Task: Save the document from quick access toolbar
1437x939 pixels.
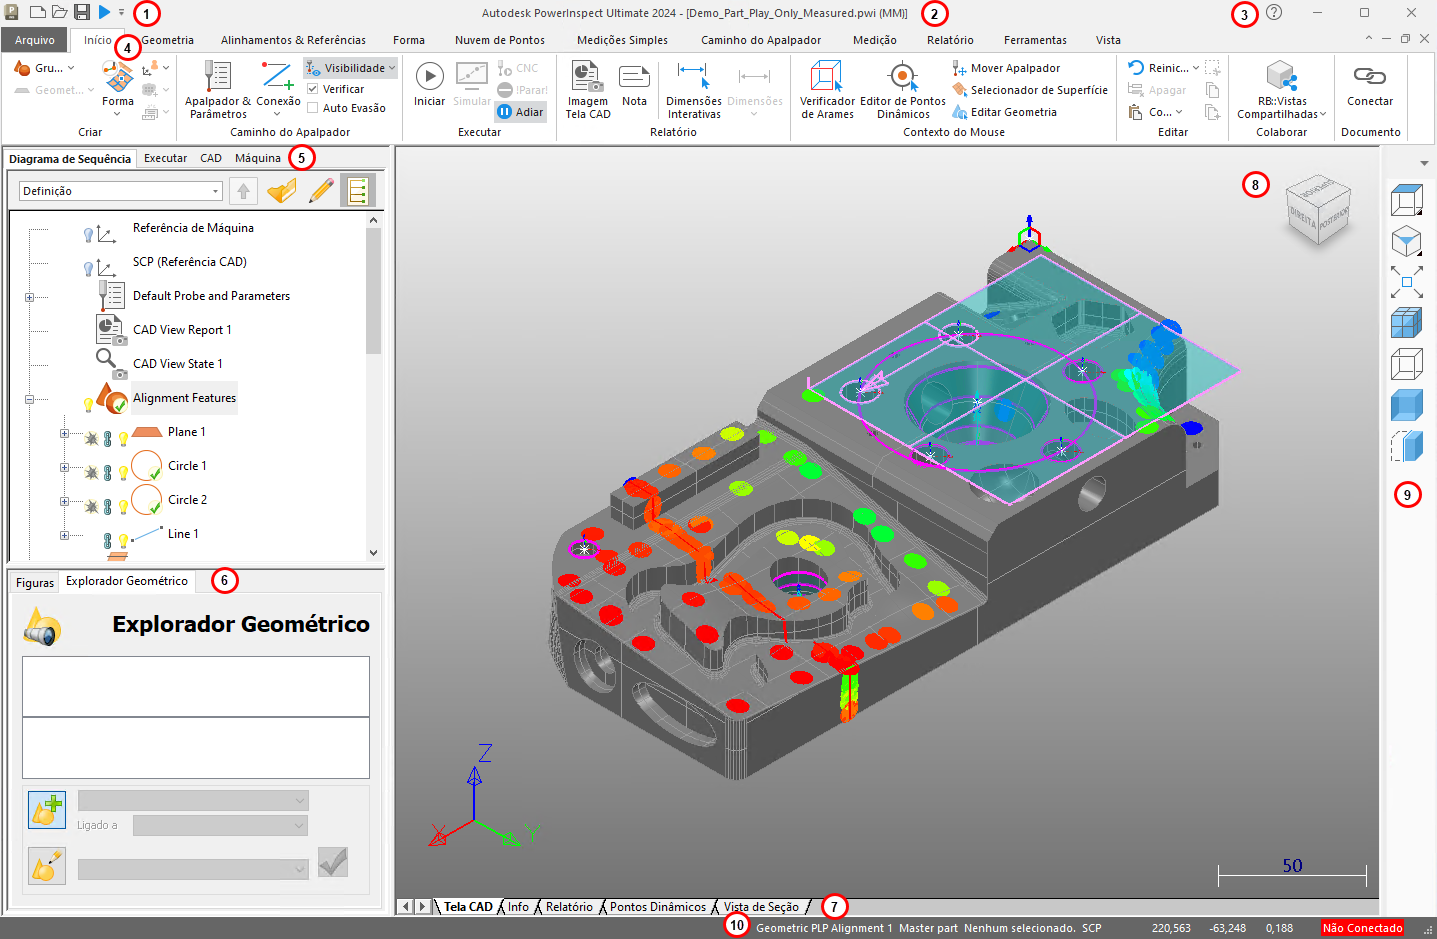Action: point(82,13)
